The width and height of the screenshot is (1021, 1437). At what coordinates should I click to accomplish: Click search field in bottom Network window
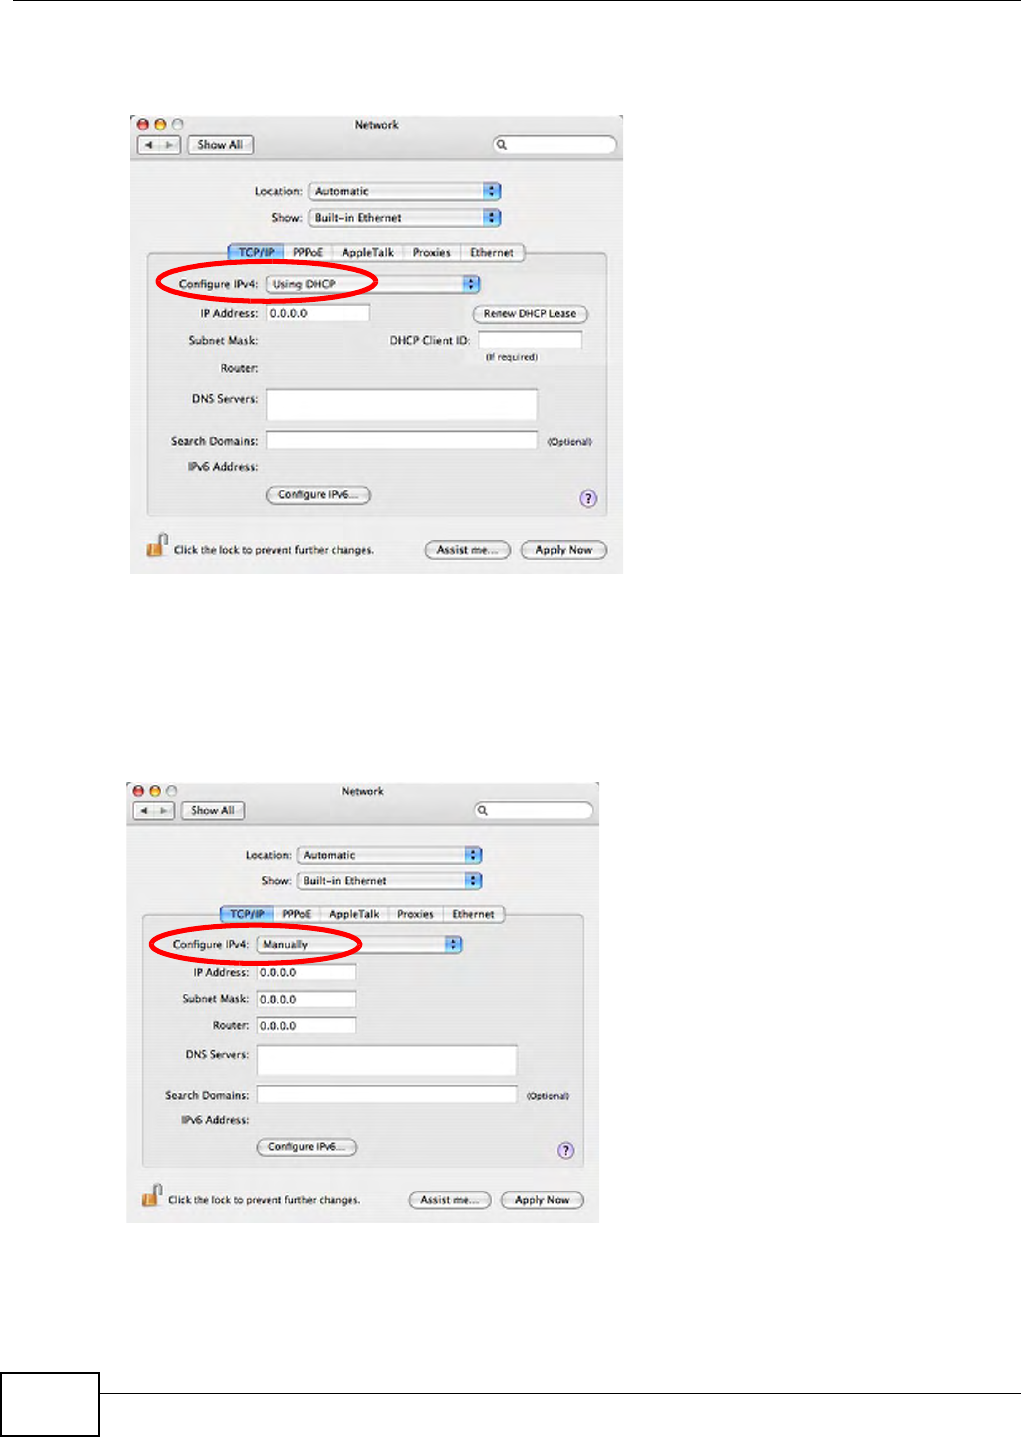534,810
